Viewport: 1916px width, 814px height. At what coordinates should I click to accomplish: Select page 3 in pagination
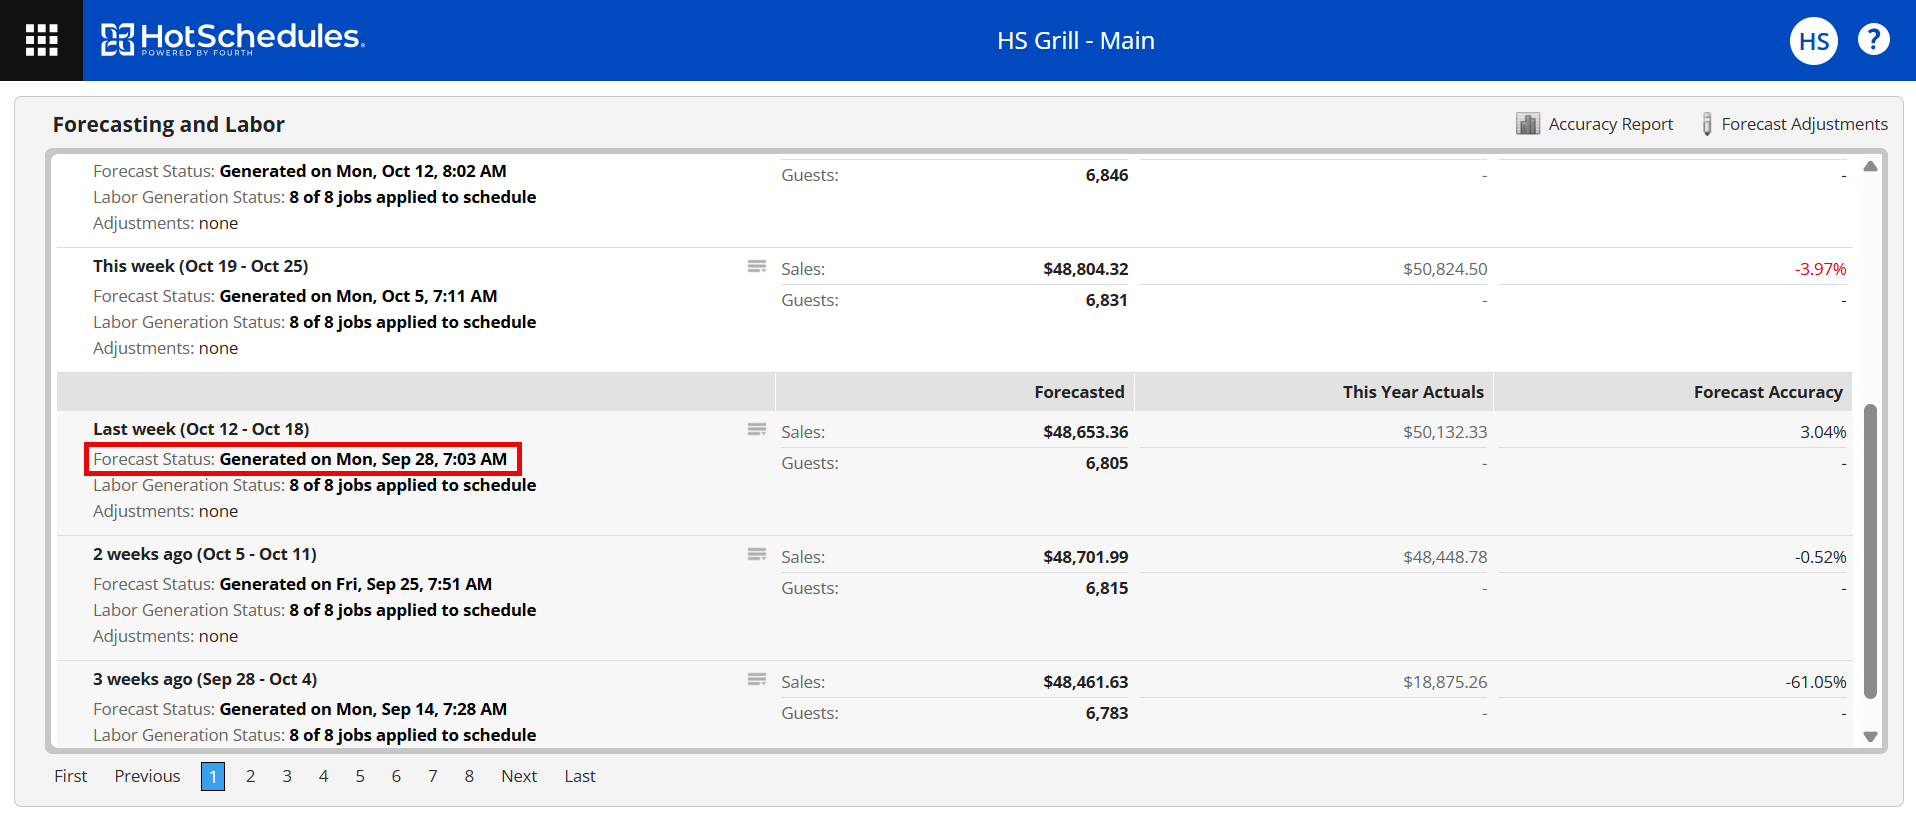pos(287,776)
